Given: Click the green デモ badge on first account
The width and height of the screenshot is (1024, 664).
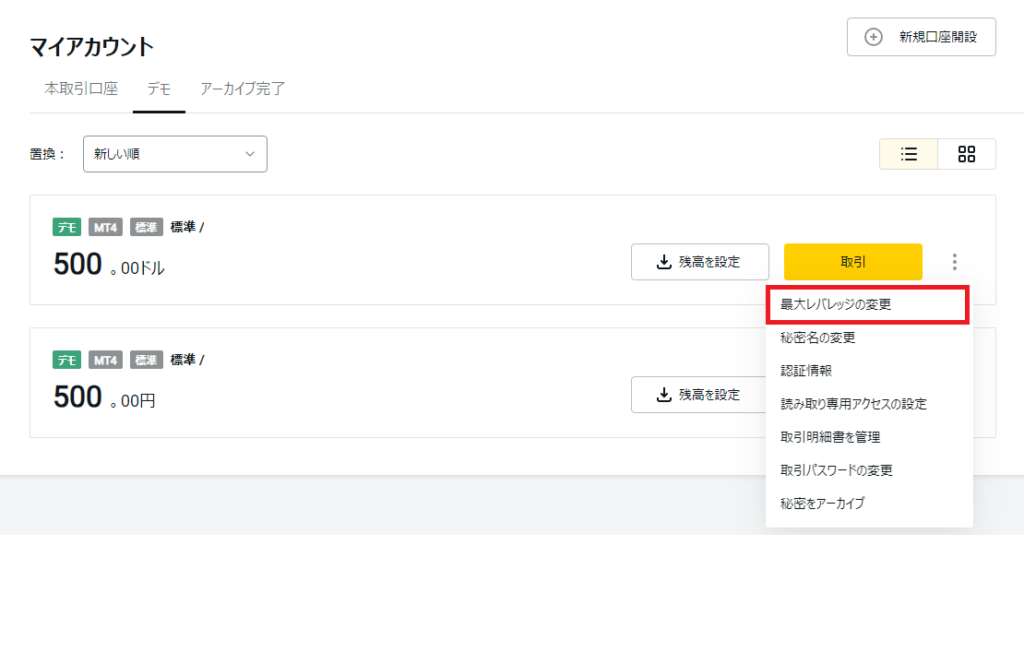Looking at the screenshot, I should pyautogui.click(x=67, y=227).
